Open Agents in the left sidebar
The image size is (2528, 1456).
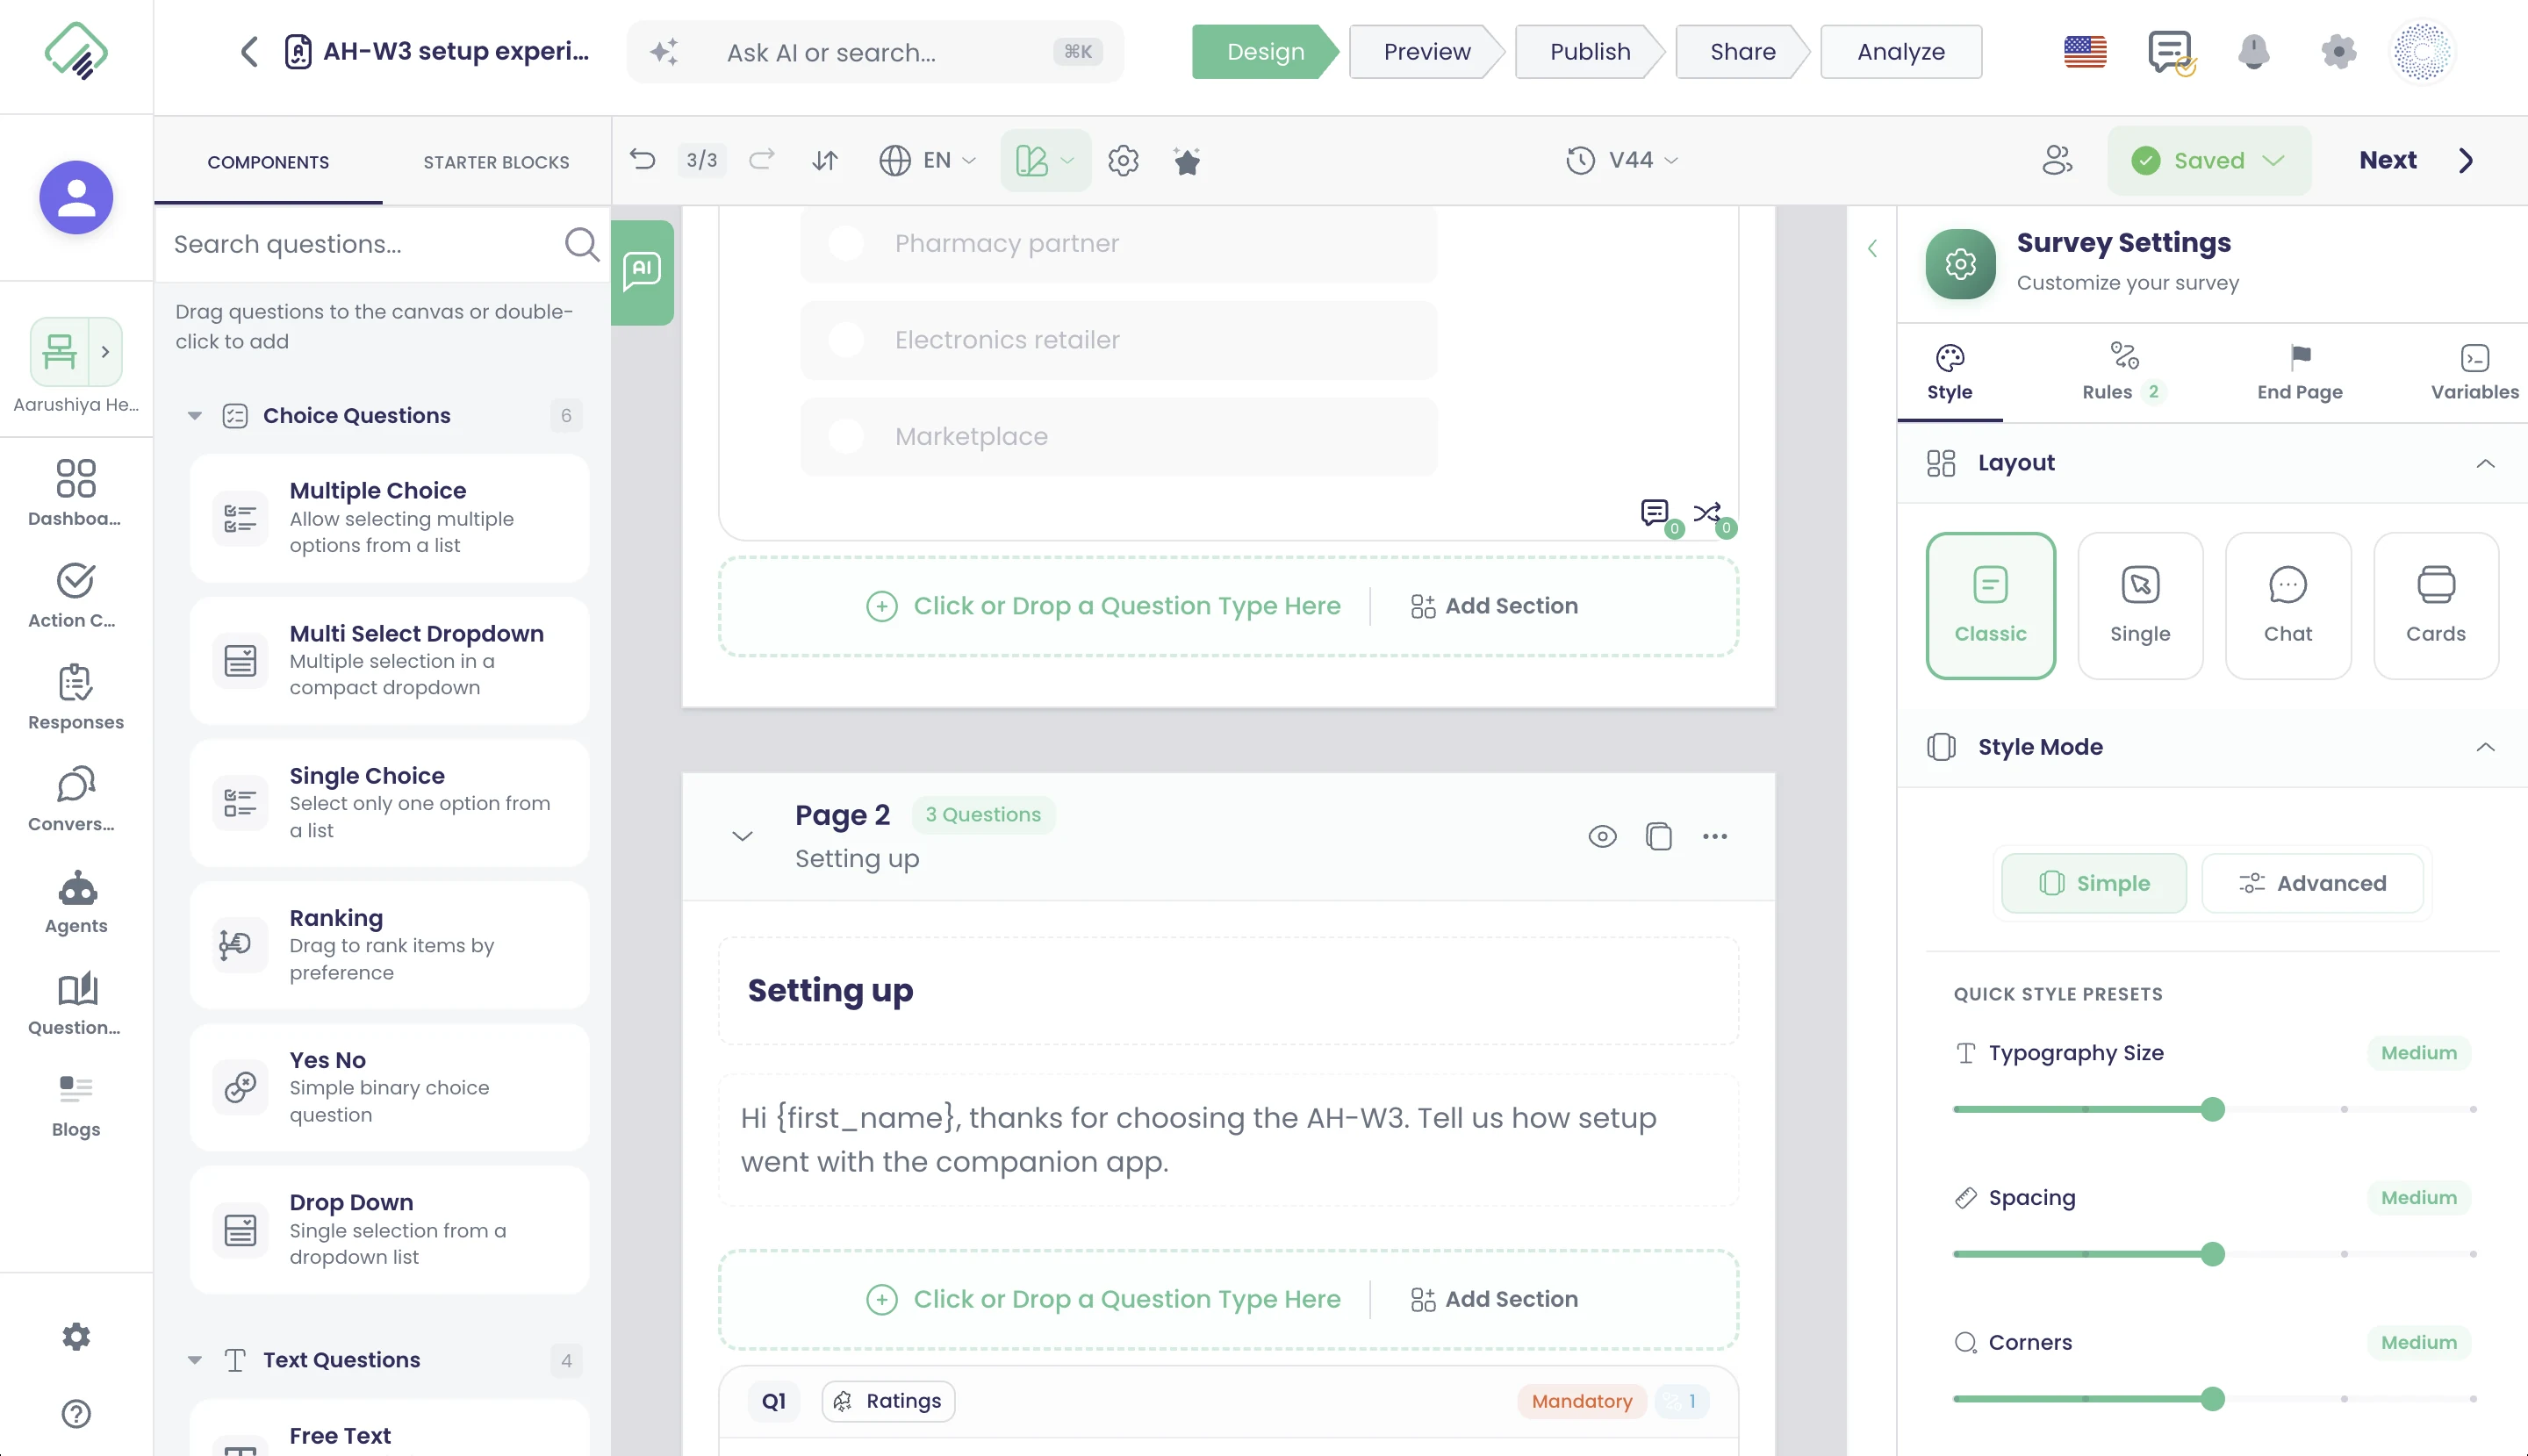coord(76,903)
